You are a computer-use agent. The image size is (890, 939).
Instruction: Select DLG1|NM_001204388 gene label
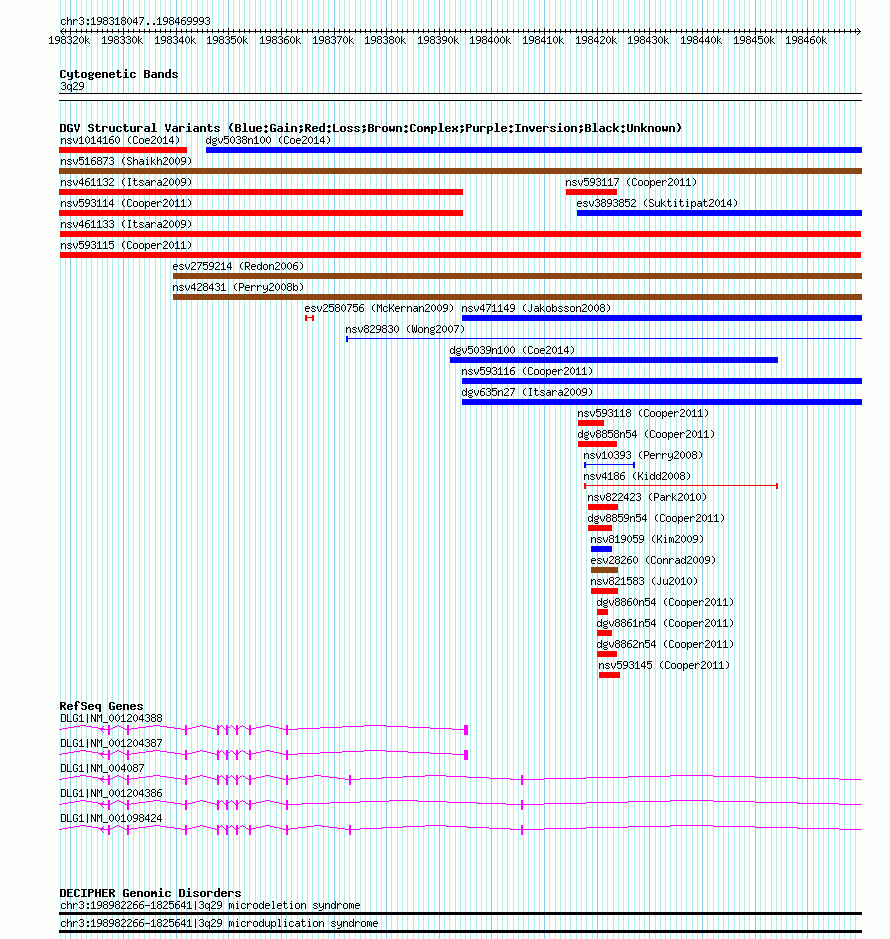111,718
